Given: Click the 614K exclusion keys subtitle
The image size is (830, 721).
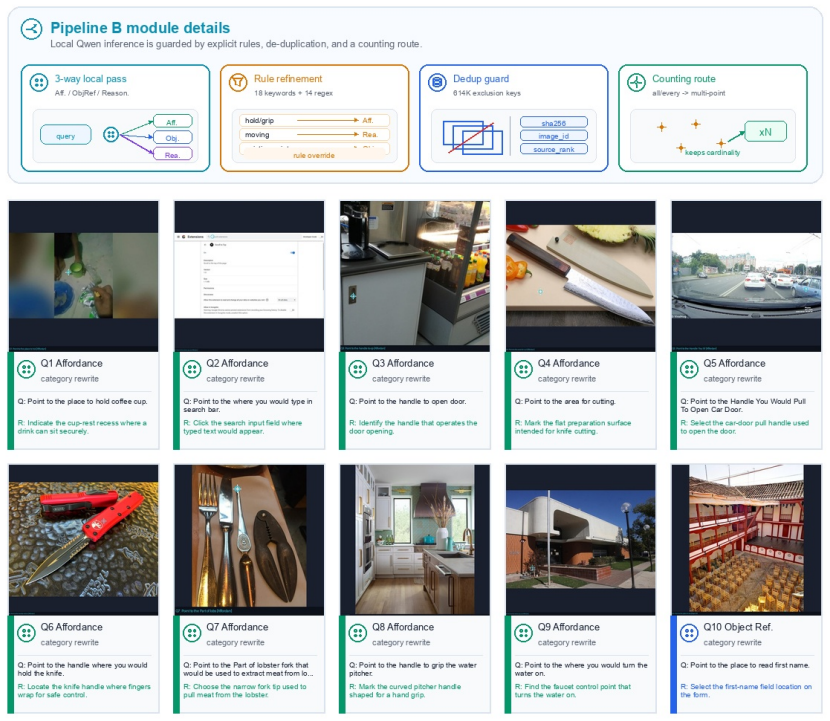Looking at the screenshot, I should click(x=486, y=93).
